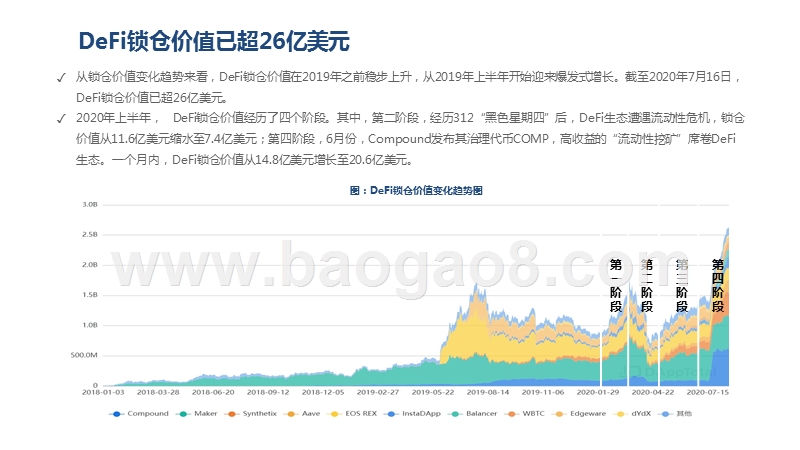This screenshot has width=800, height=450.
Task: Click the 2020-01-29 x-axis date
Action: coord(598,392)
